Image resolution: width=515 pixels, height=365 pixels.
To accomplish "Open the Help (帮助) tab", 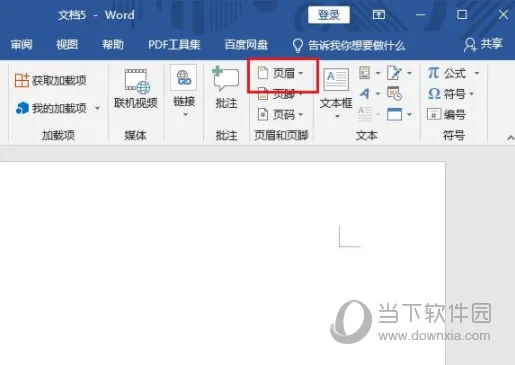I will (x=113, y=45).
